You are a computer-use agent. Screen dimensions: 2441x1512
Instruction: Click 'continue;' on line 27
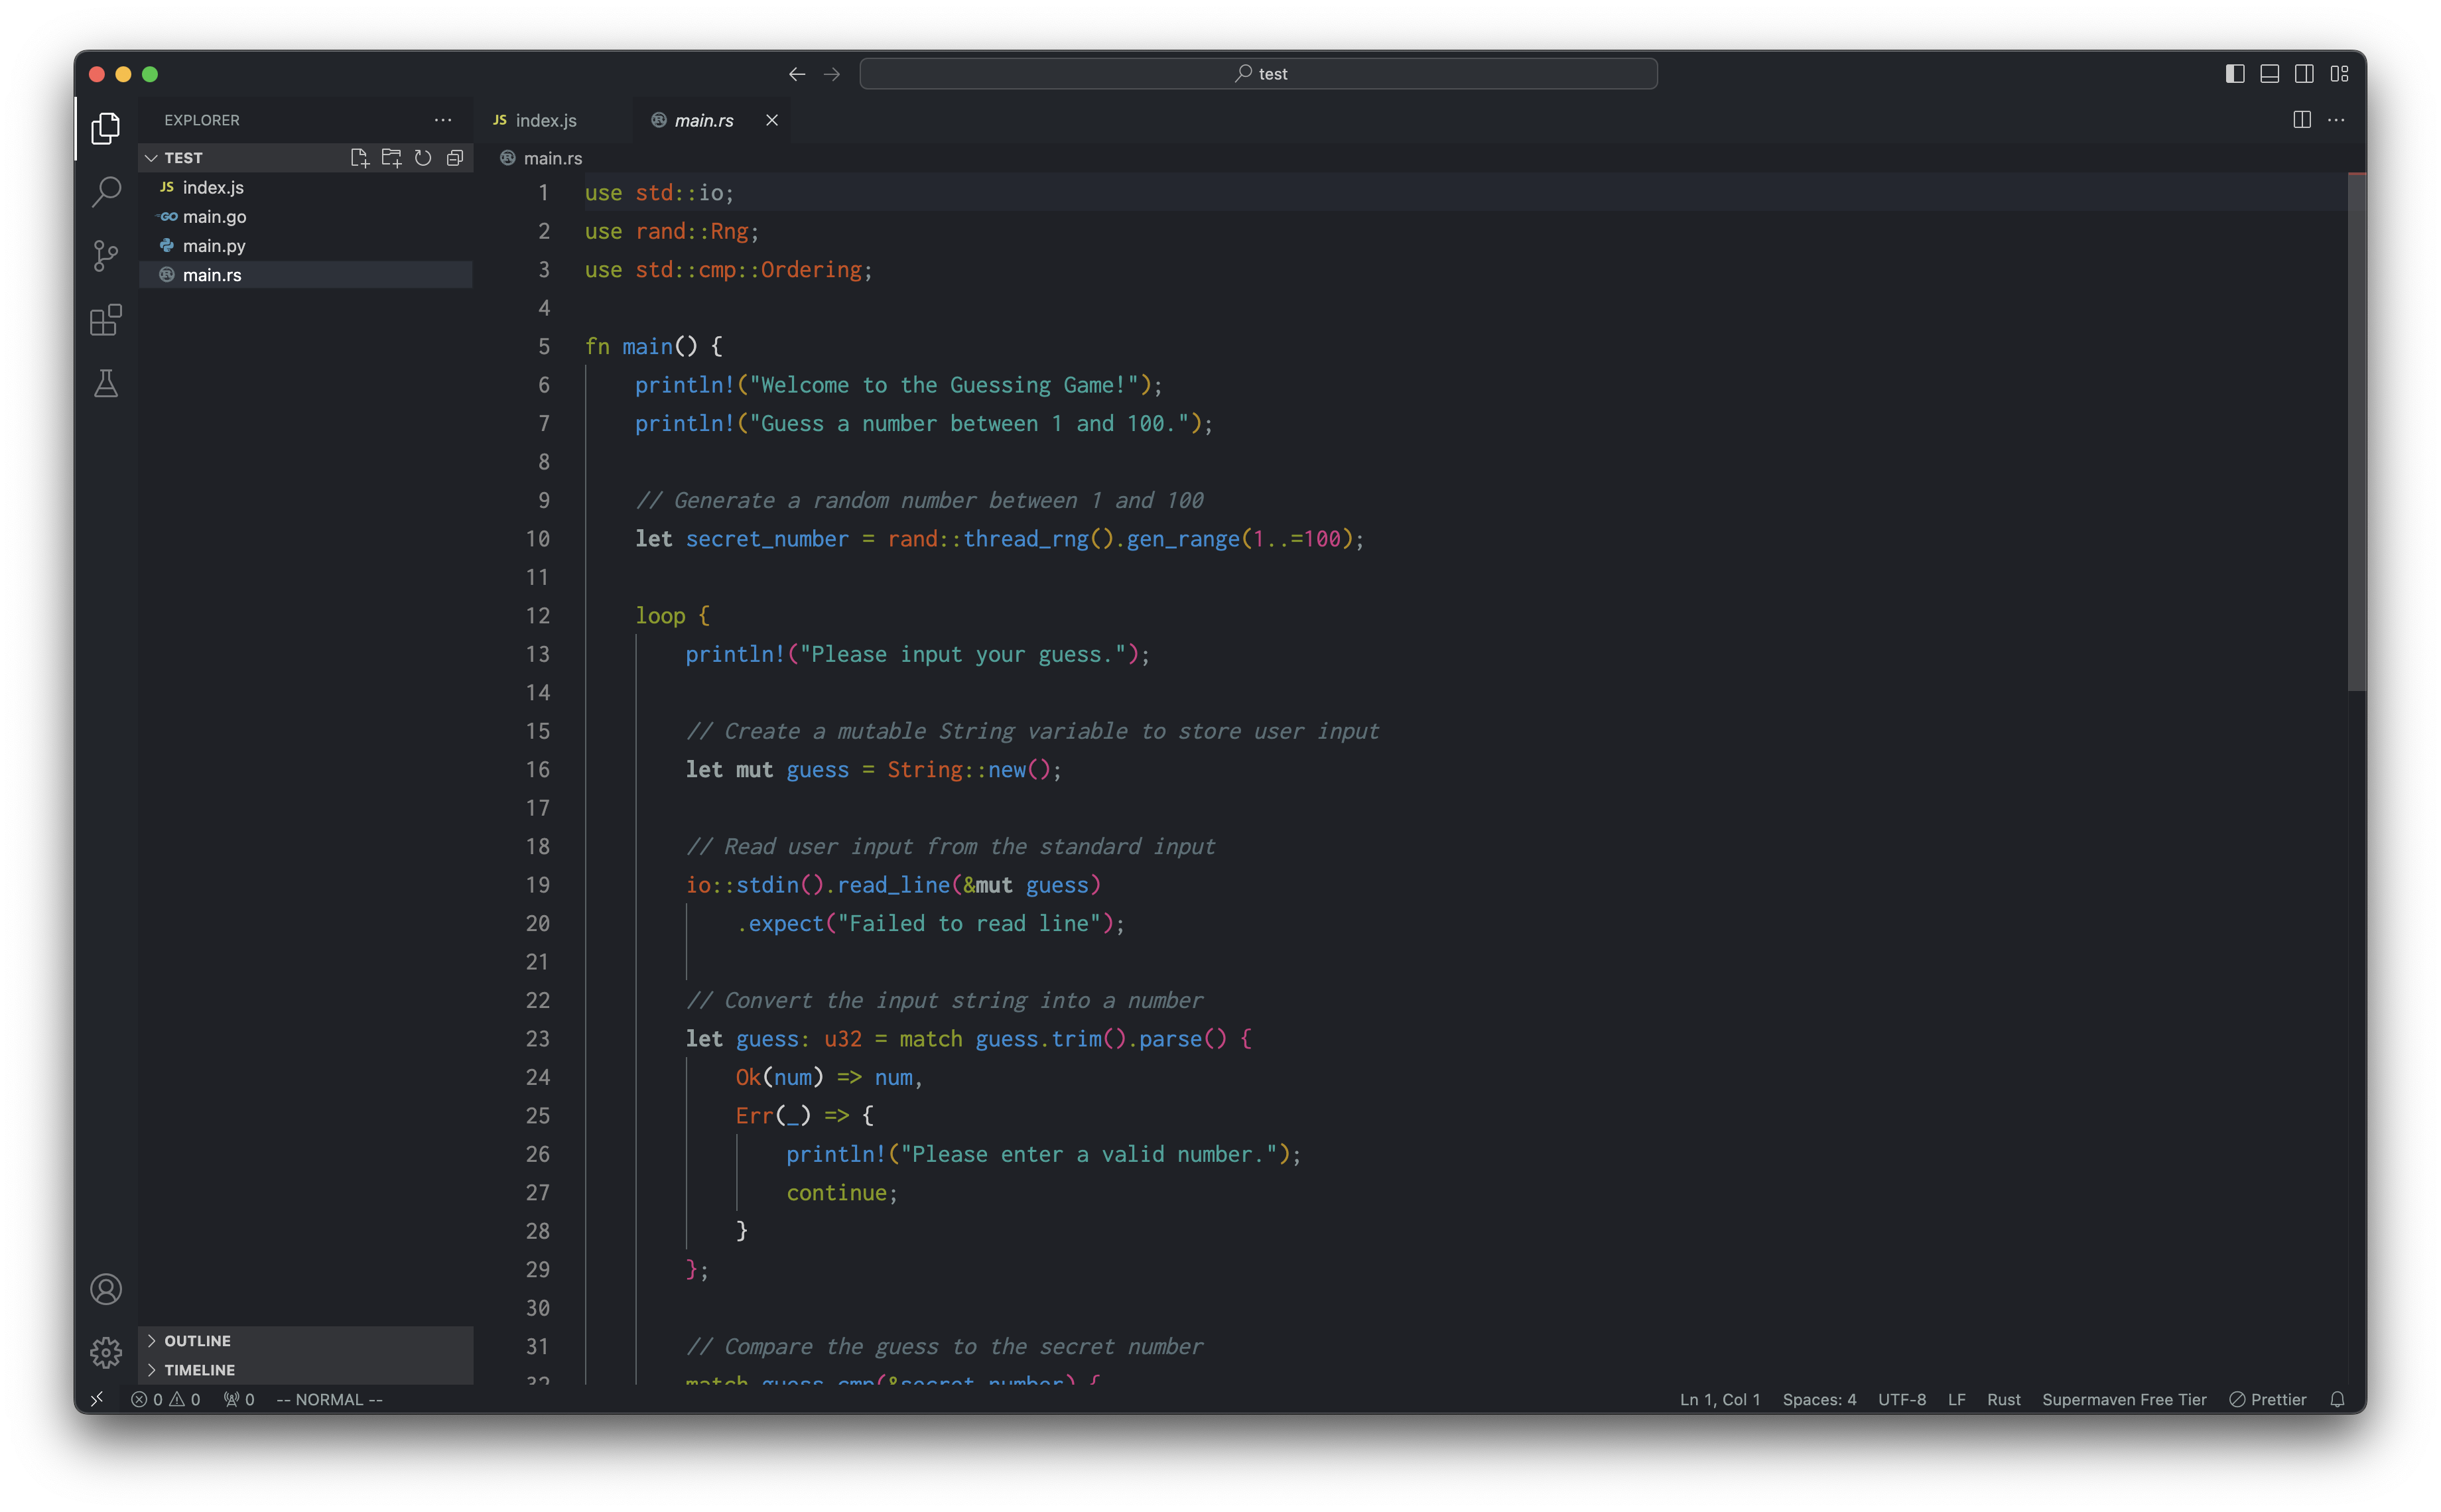[842, 1193]
